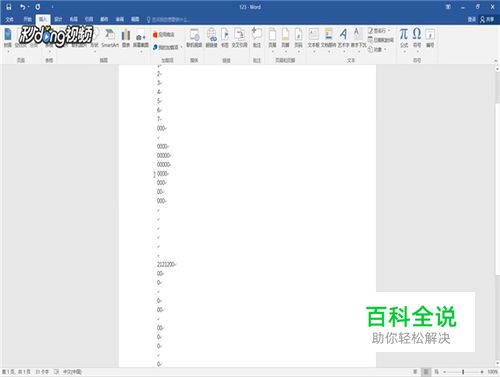Viewport: 500px width, 377px height.
Task: Open the Layout (布局) tab
Action: pyautogui.click(x=74, y=19)
